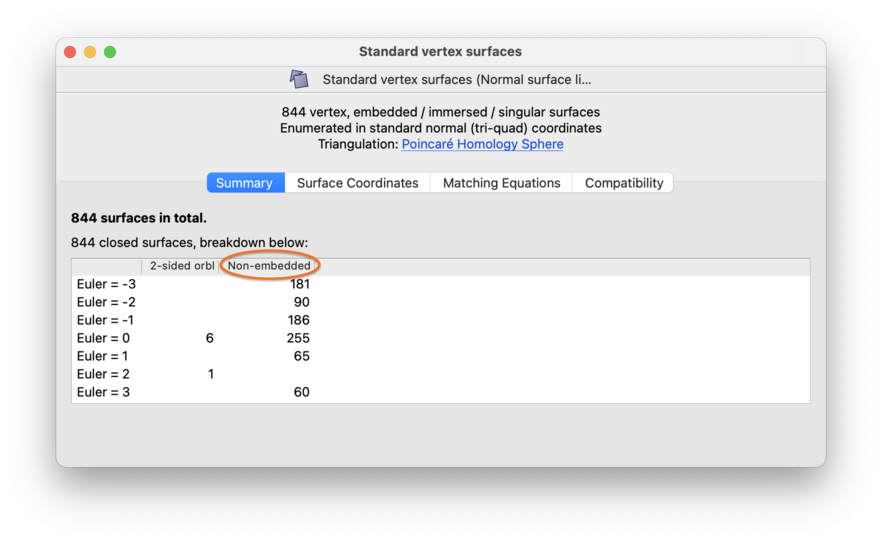Image resolution: width=882 pixels, height=541 pixels.
Task: Open the Poincaré Homology Sphere triangulation link
Action: 482,144
